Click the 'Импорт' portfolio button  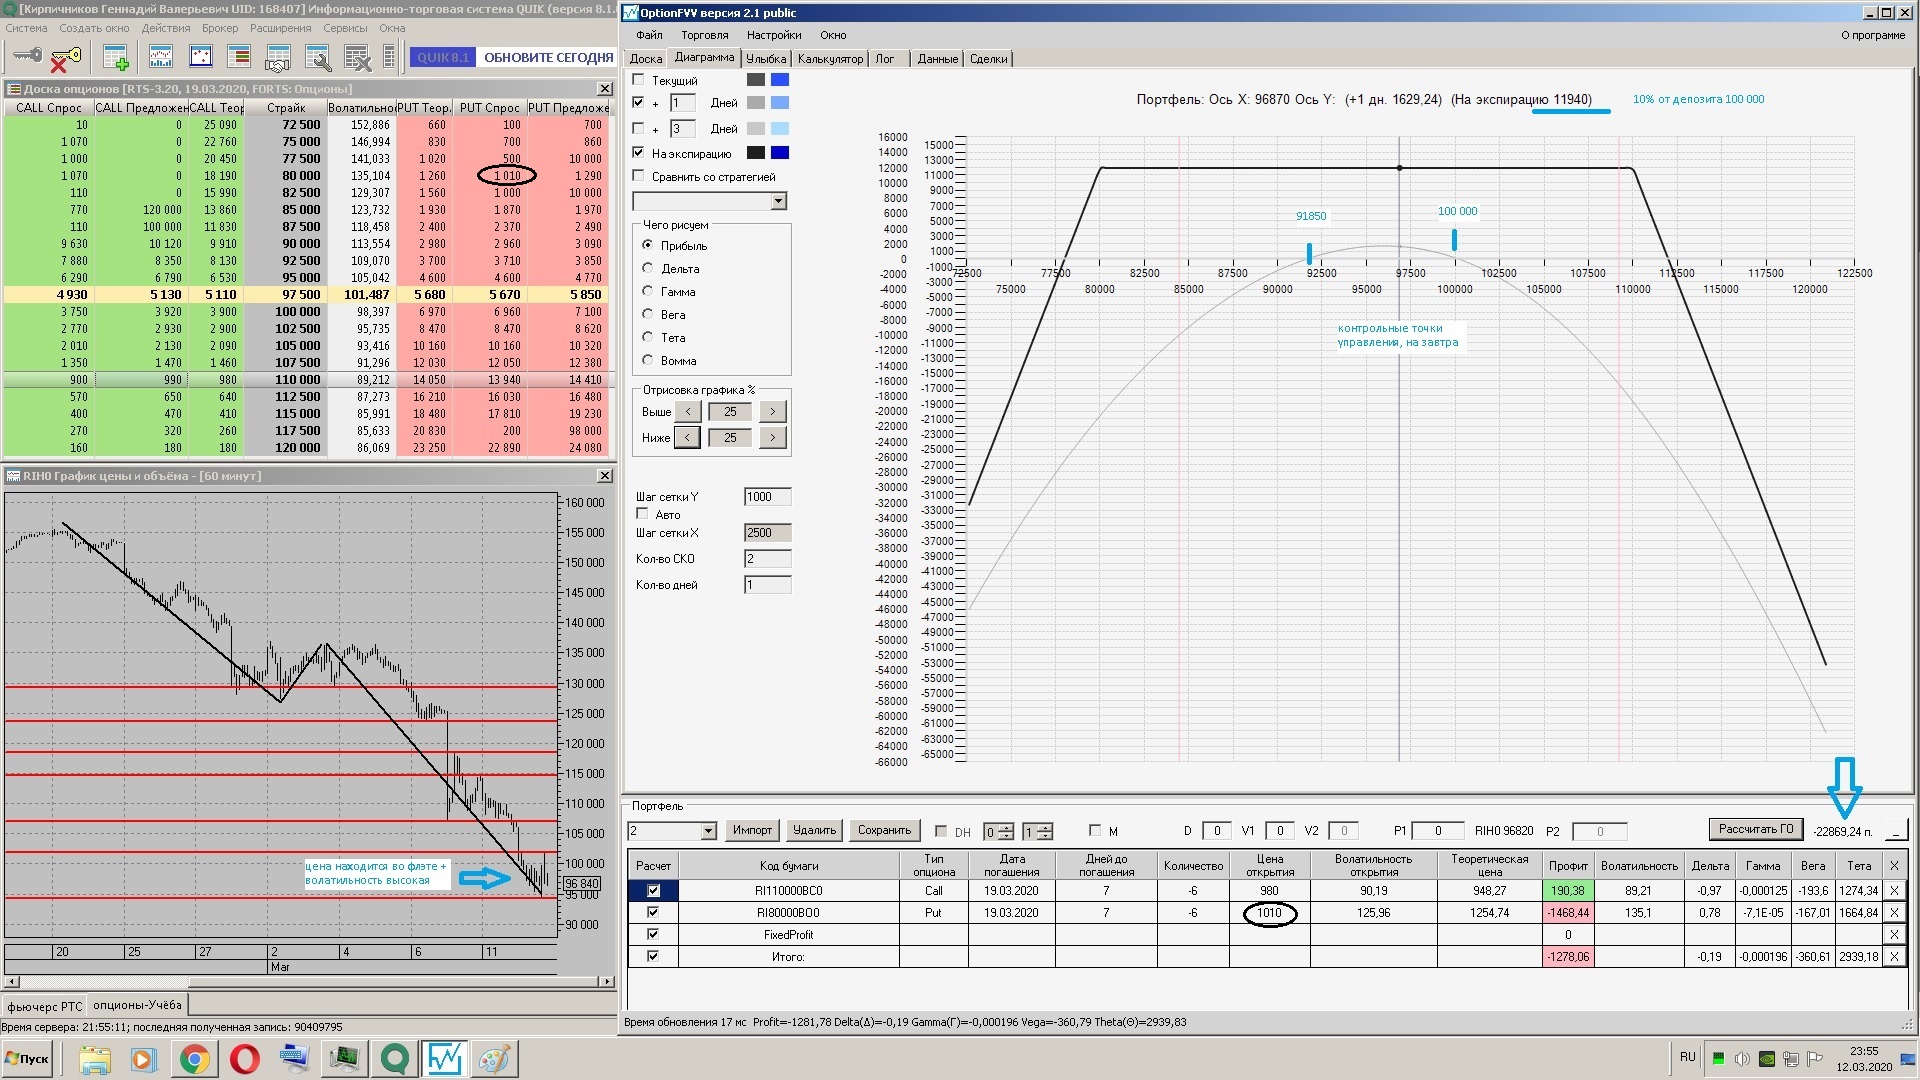[752, 830]
